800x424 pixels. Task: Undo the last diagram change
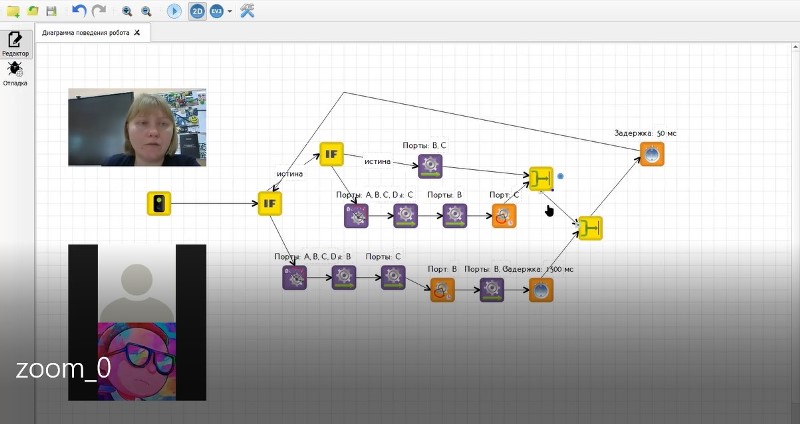(79, 11)
